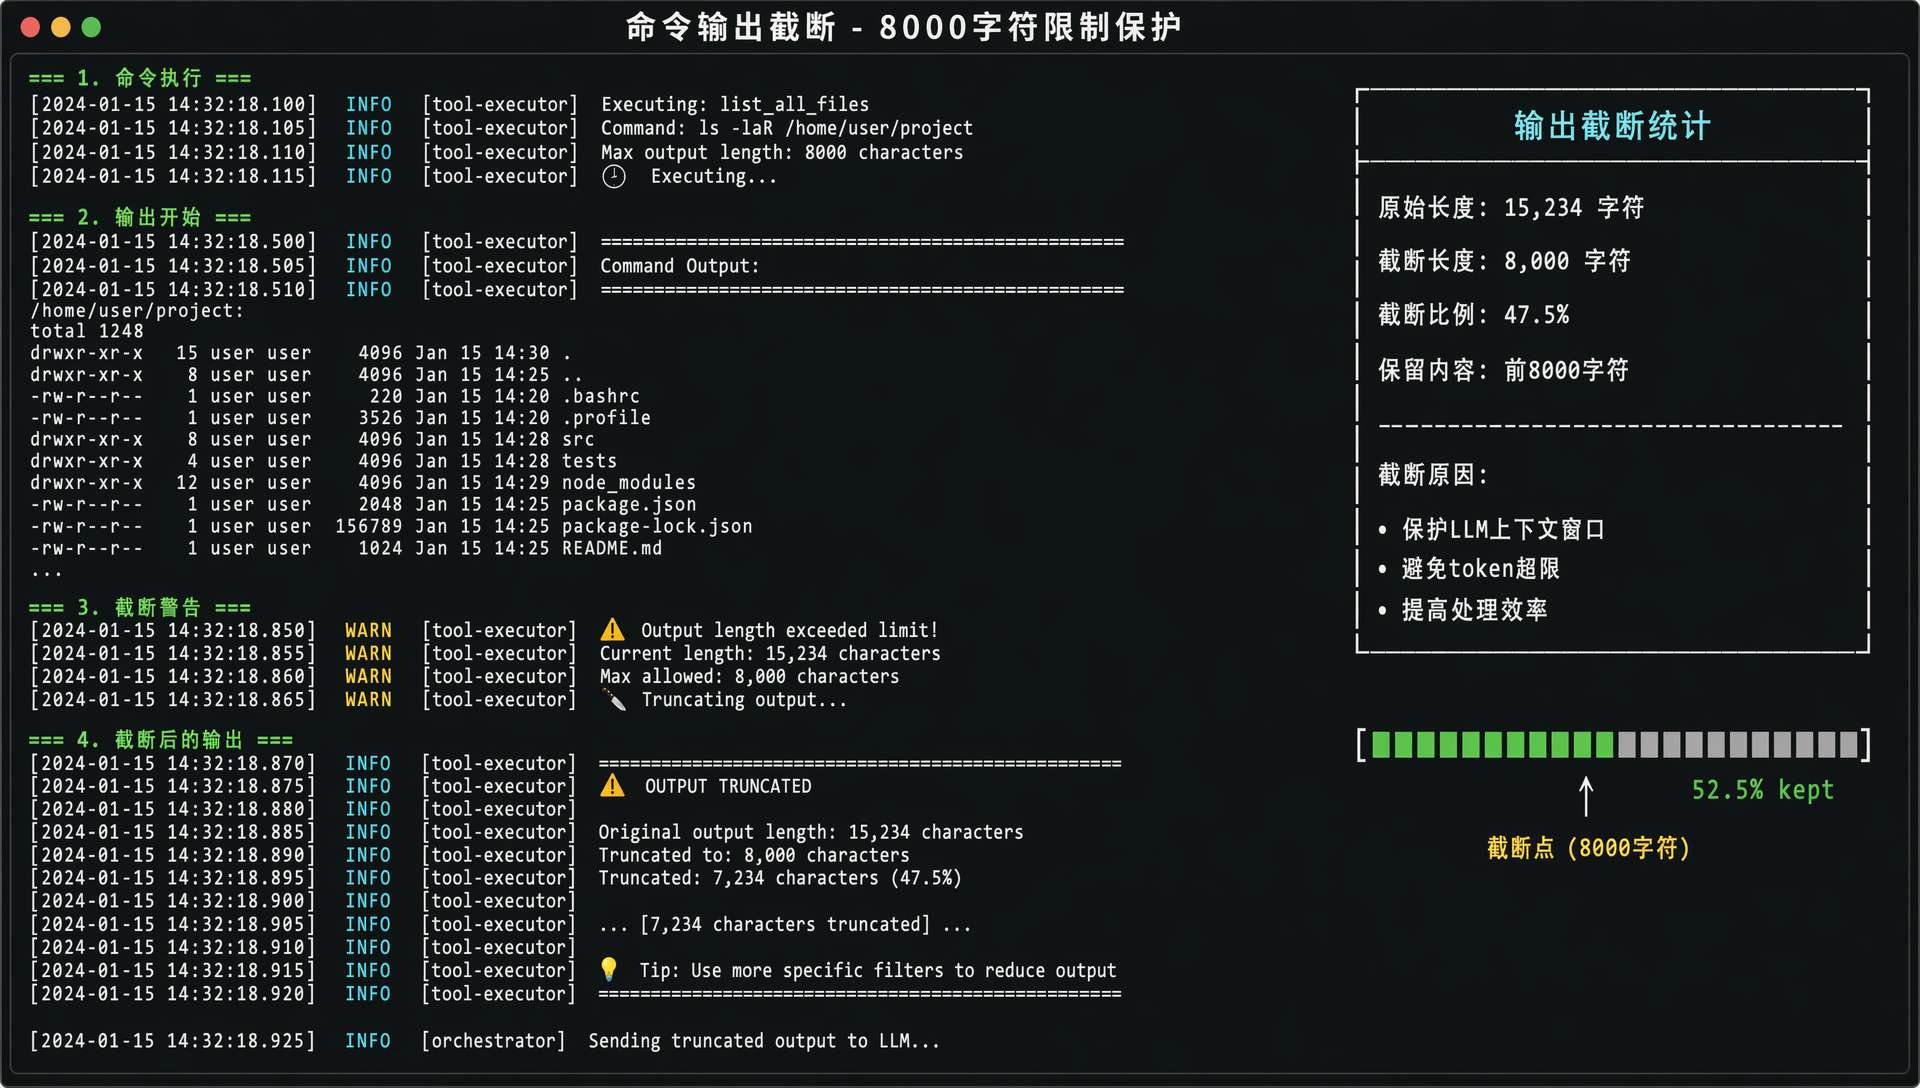Click the lightbulb icon beside the Tip line
The width and height of the screenshot is (1920, 1088).
[x=609, y=969]
